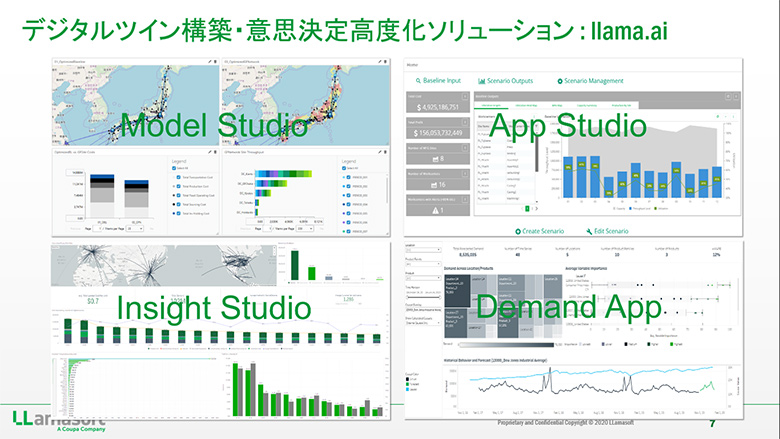Open the Scenario Outputs section

[x=510, y=81]
